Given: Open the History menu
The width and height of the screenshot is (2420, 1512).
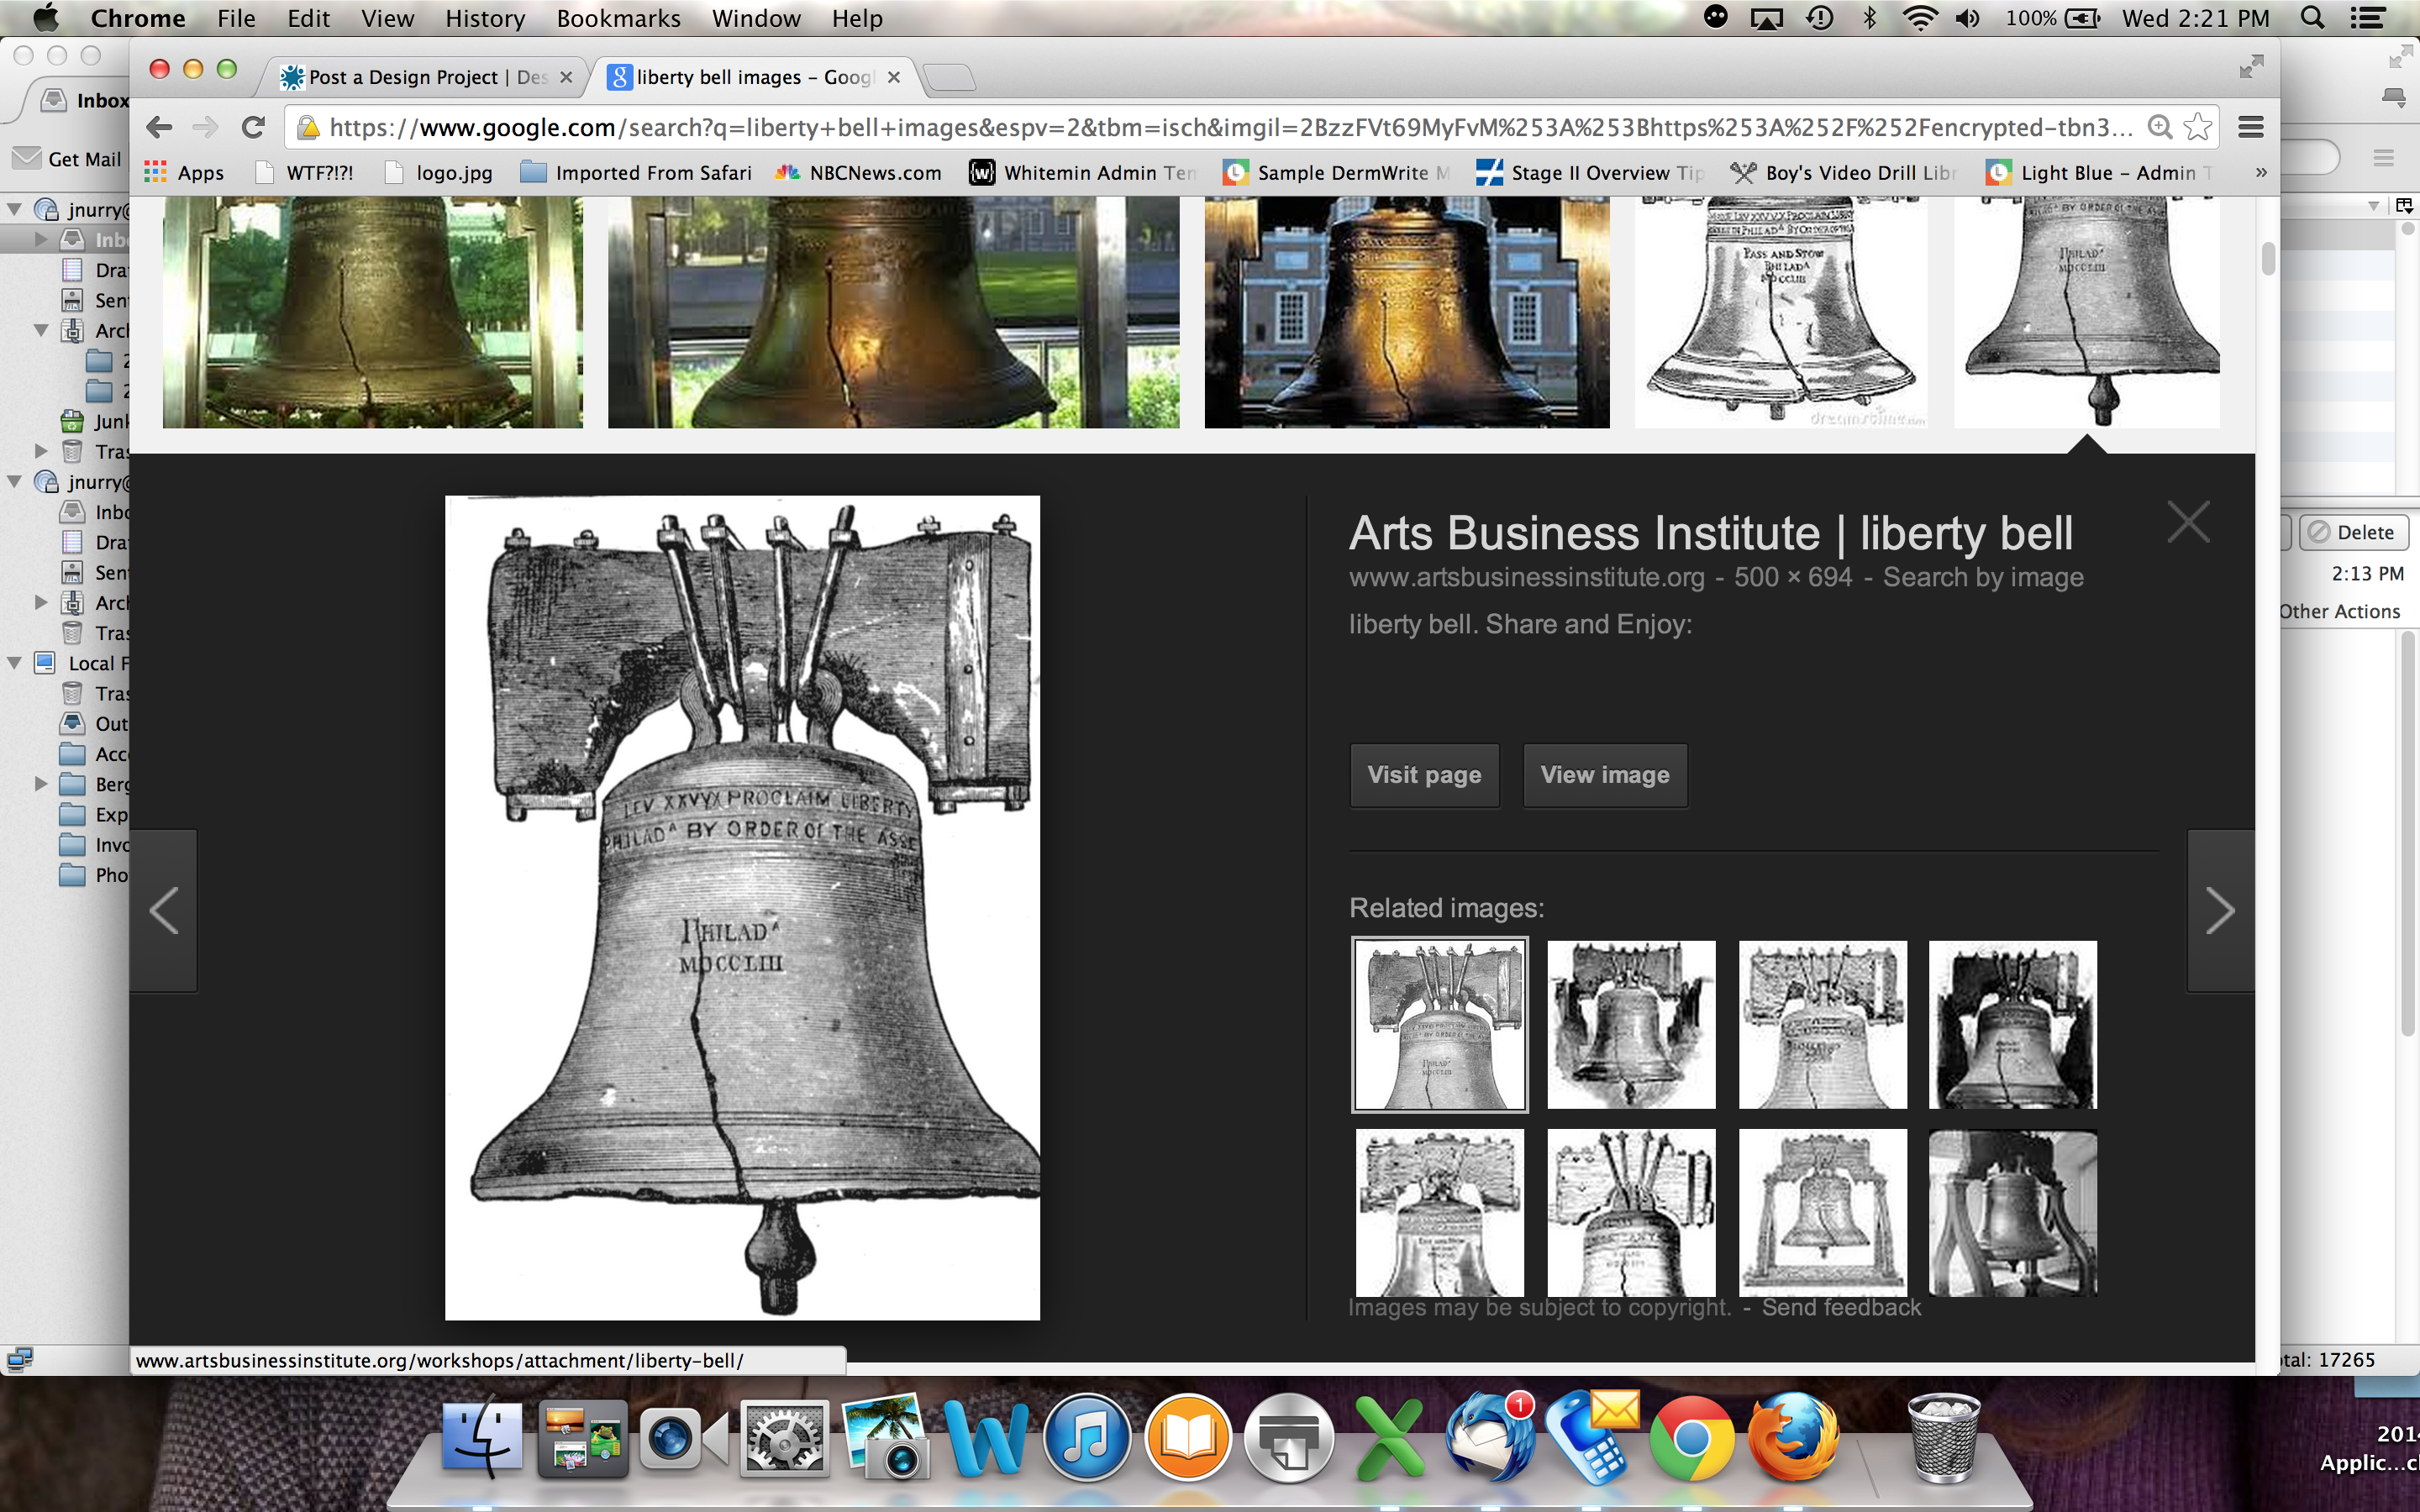Looking at the screenshot, I should 484,18.
